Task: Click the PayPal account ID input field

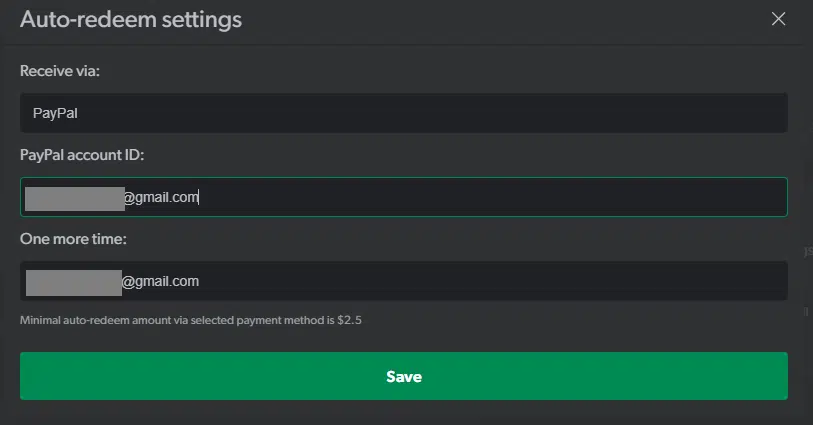Action: (x=403, y=197)
